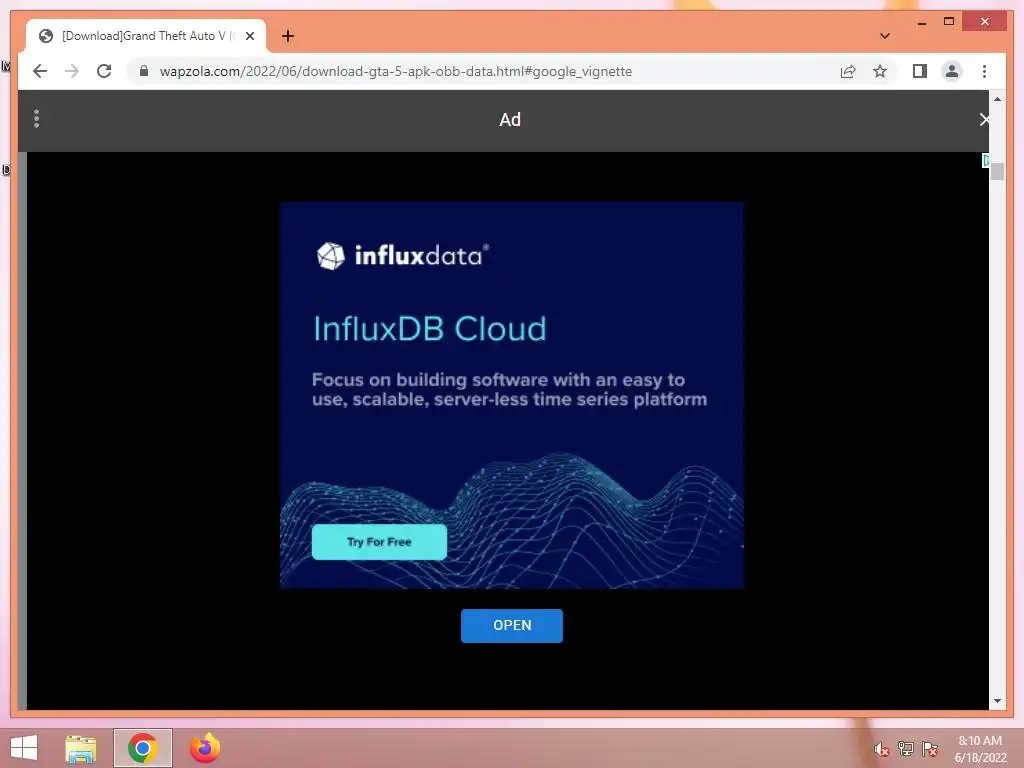Image resolution: width=1024 pixels, height=768 pixels.
Task: Click the scroll down arrow of page scrollbar
Action: pos(997,701)
